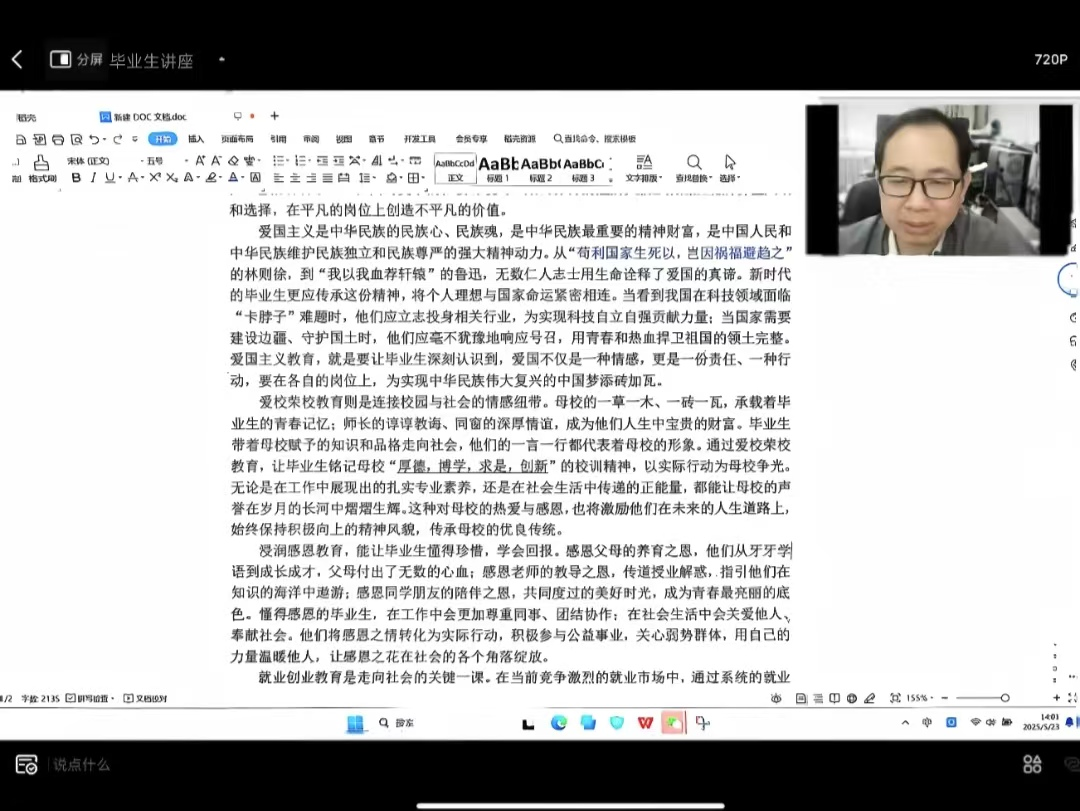Click the Select (选择) cursor tool

click(x=730, y=167)
